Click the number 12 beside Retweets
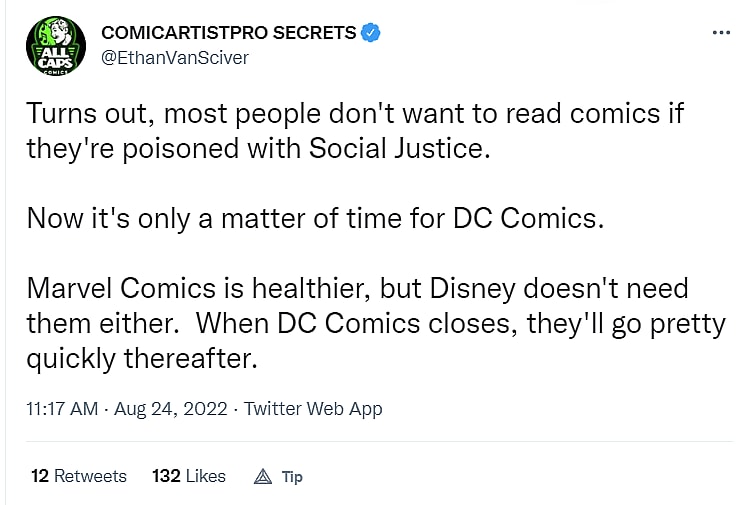The width and height of the screenshot is (747, 505). coord(40,476)
